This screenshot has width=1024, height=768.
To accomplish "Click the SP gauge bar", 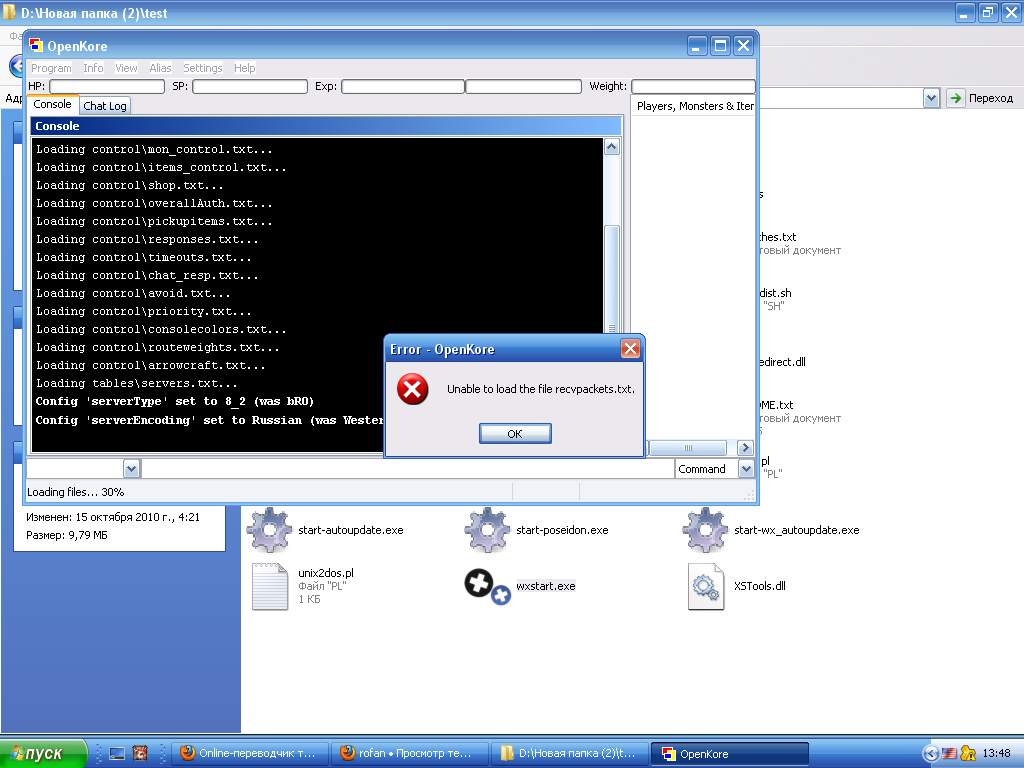I will pyautogui.click(x=250, y=86).
